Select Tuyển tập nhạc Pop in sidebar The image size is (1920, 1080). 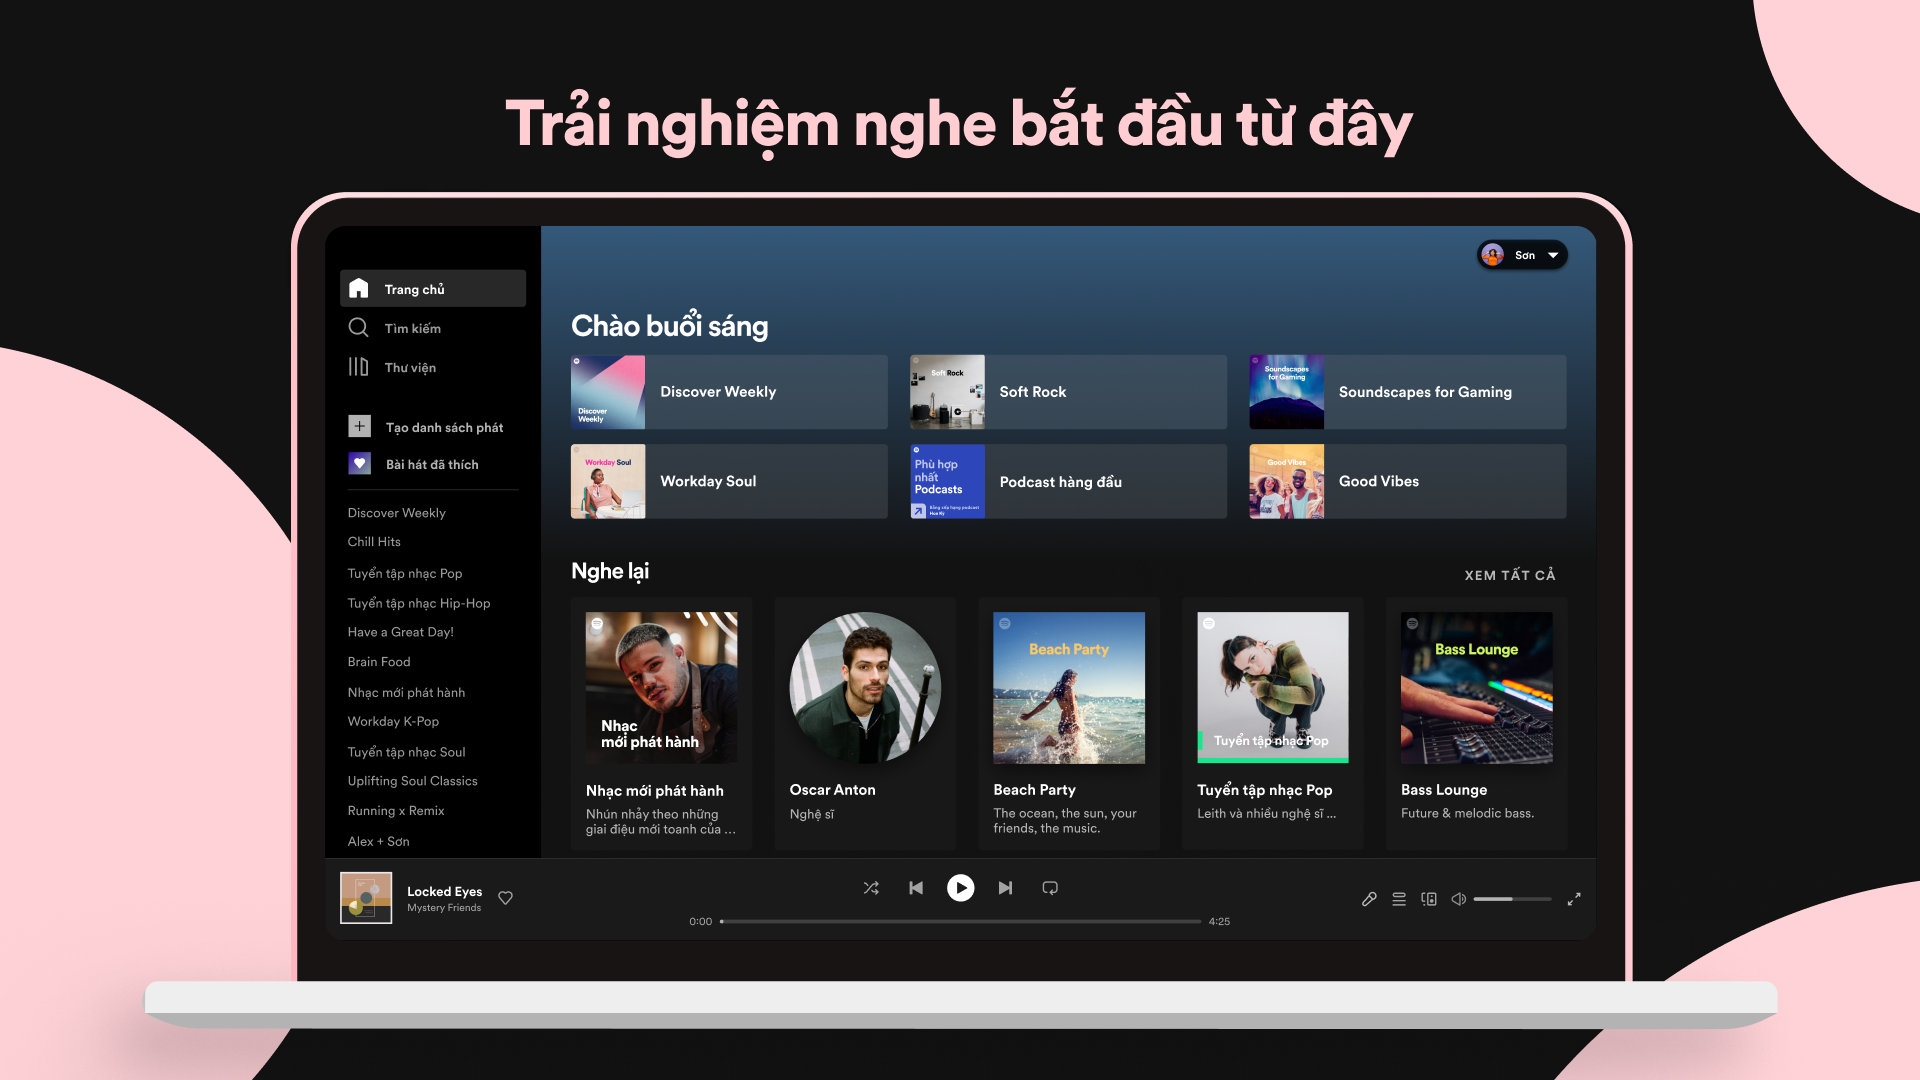405,573
